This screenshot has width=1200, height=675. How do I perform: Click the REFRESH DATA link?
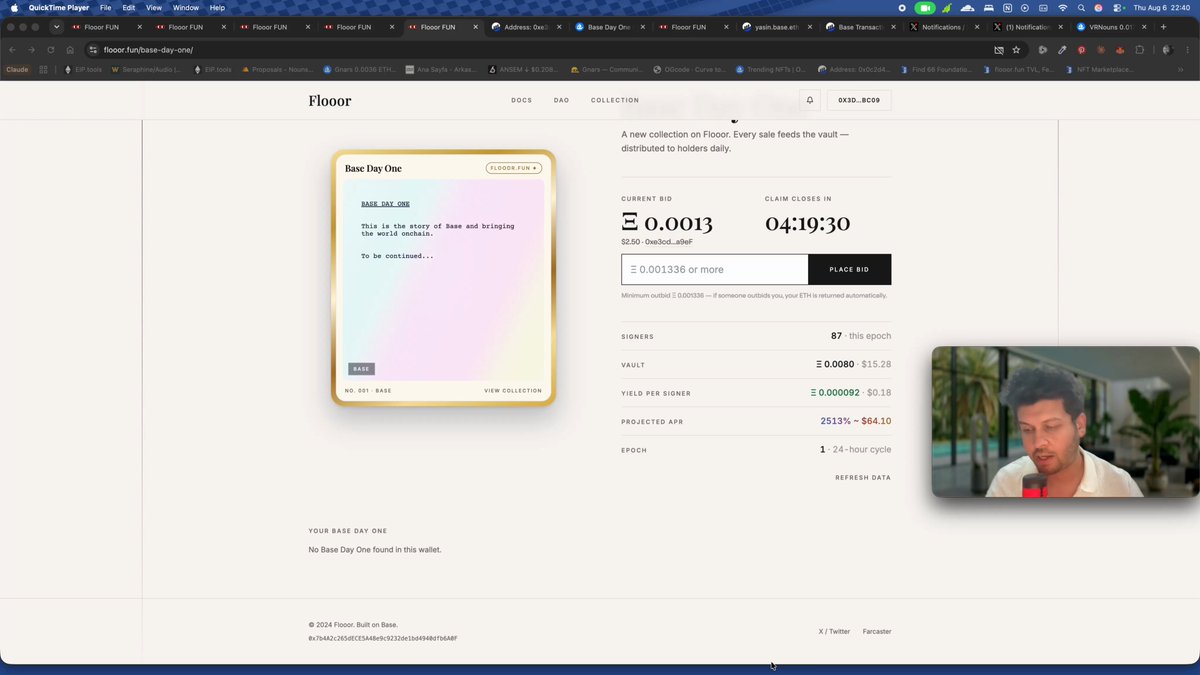tap(863, 478)
